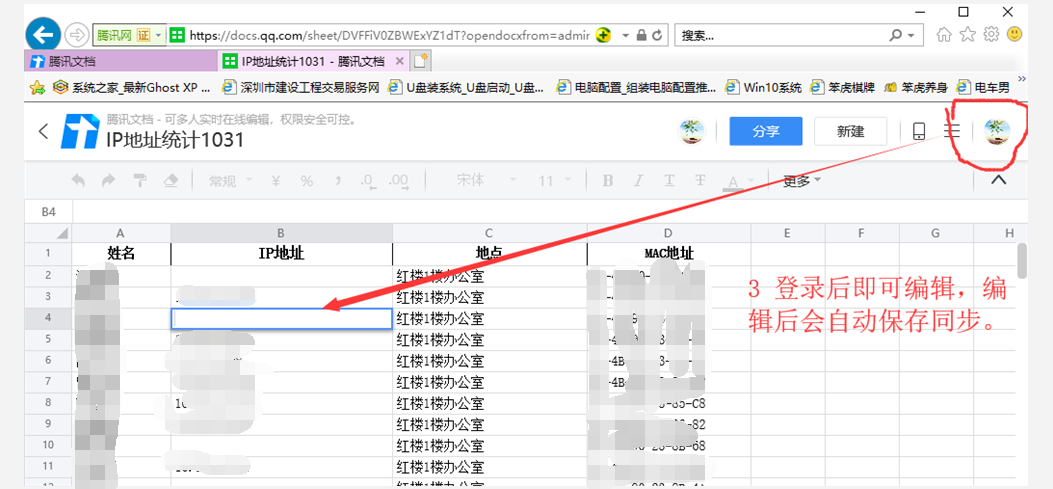Apply percent % number format

point(307,181)
